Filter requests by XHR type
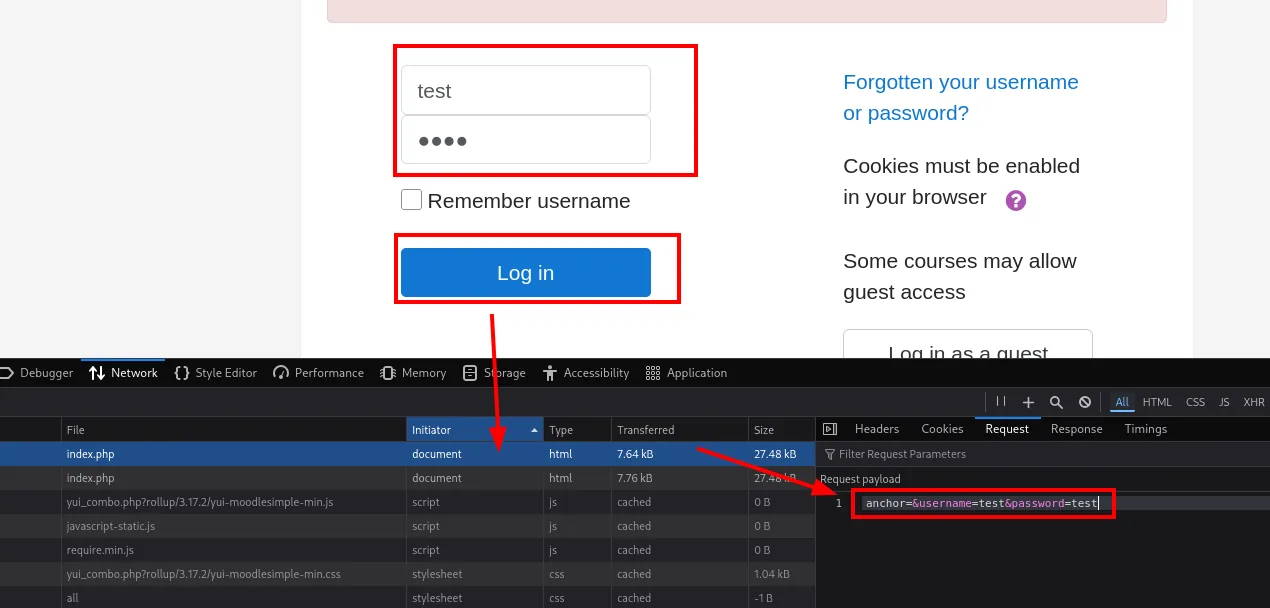Image resolution: width=1270 pixels, height=608 pixels. [x=1254, y=402]
